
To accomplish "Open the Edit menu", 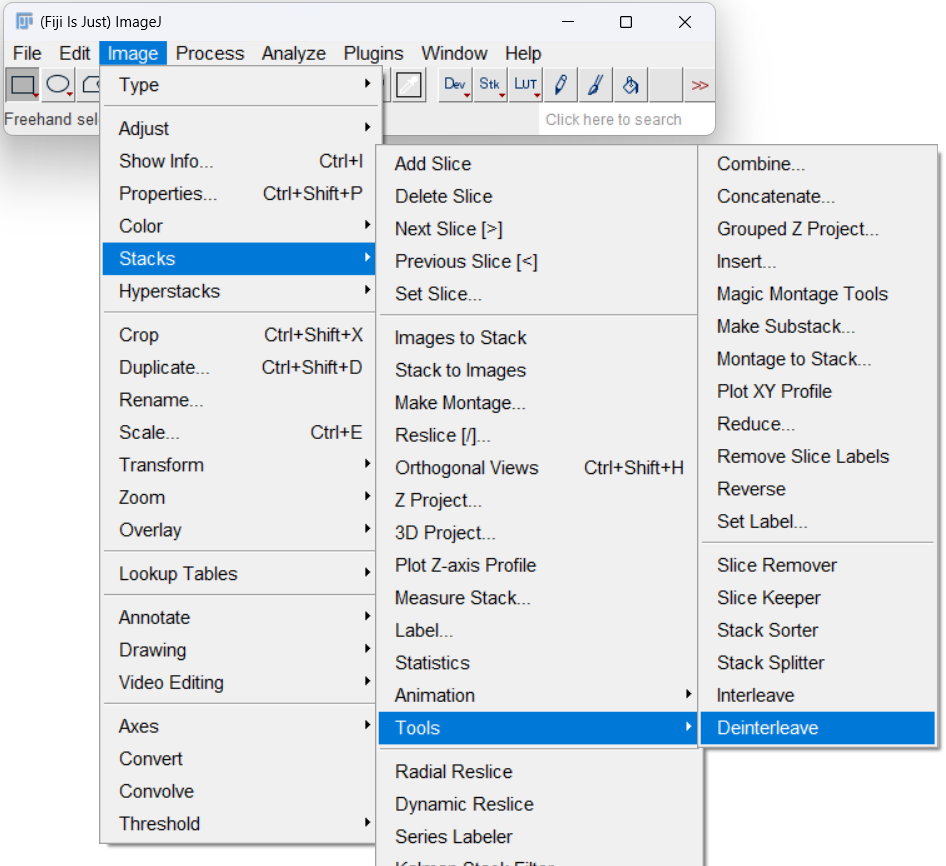I will tap(74, 53).
